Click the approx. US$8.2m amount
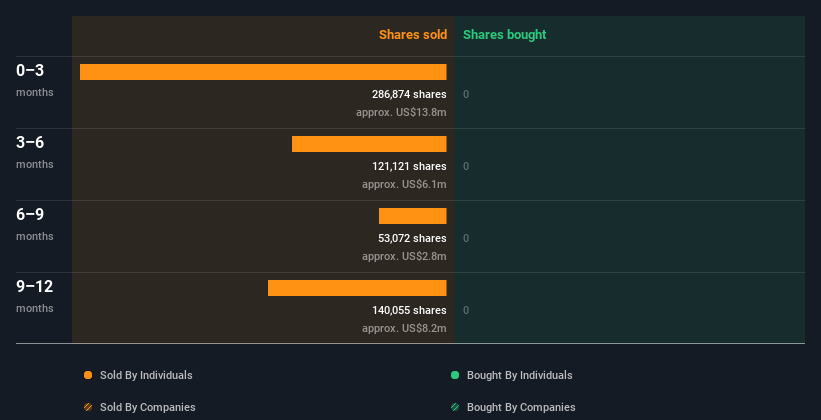 tap(404, 328)
